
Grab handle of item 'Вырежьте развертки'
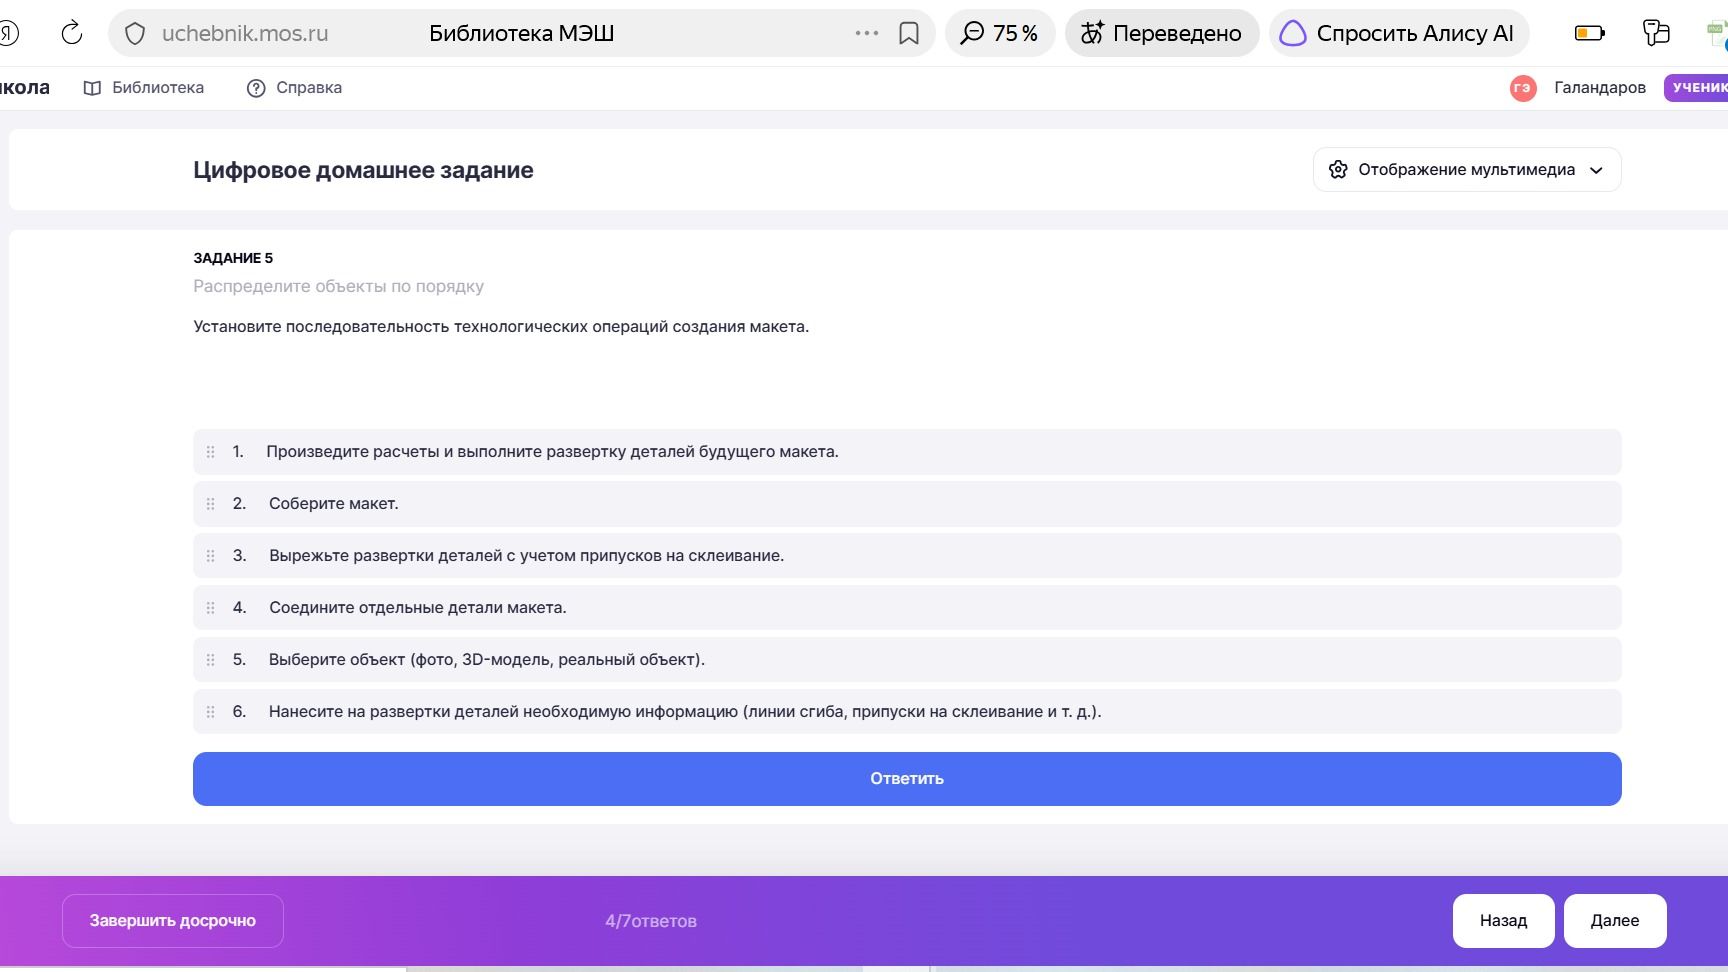pyautogui.click(x=210, y=556)
